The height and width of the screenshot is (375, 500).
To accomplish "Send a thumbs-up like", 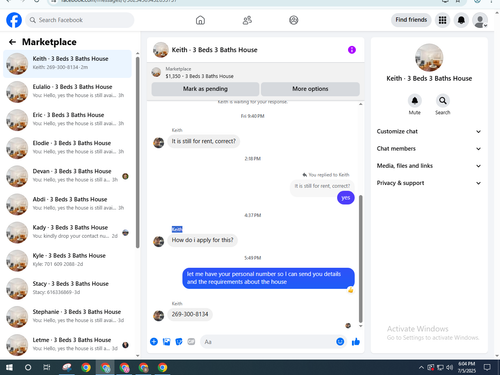I will click(356, 341).
